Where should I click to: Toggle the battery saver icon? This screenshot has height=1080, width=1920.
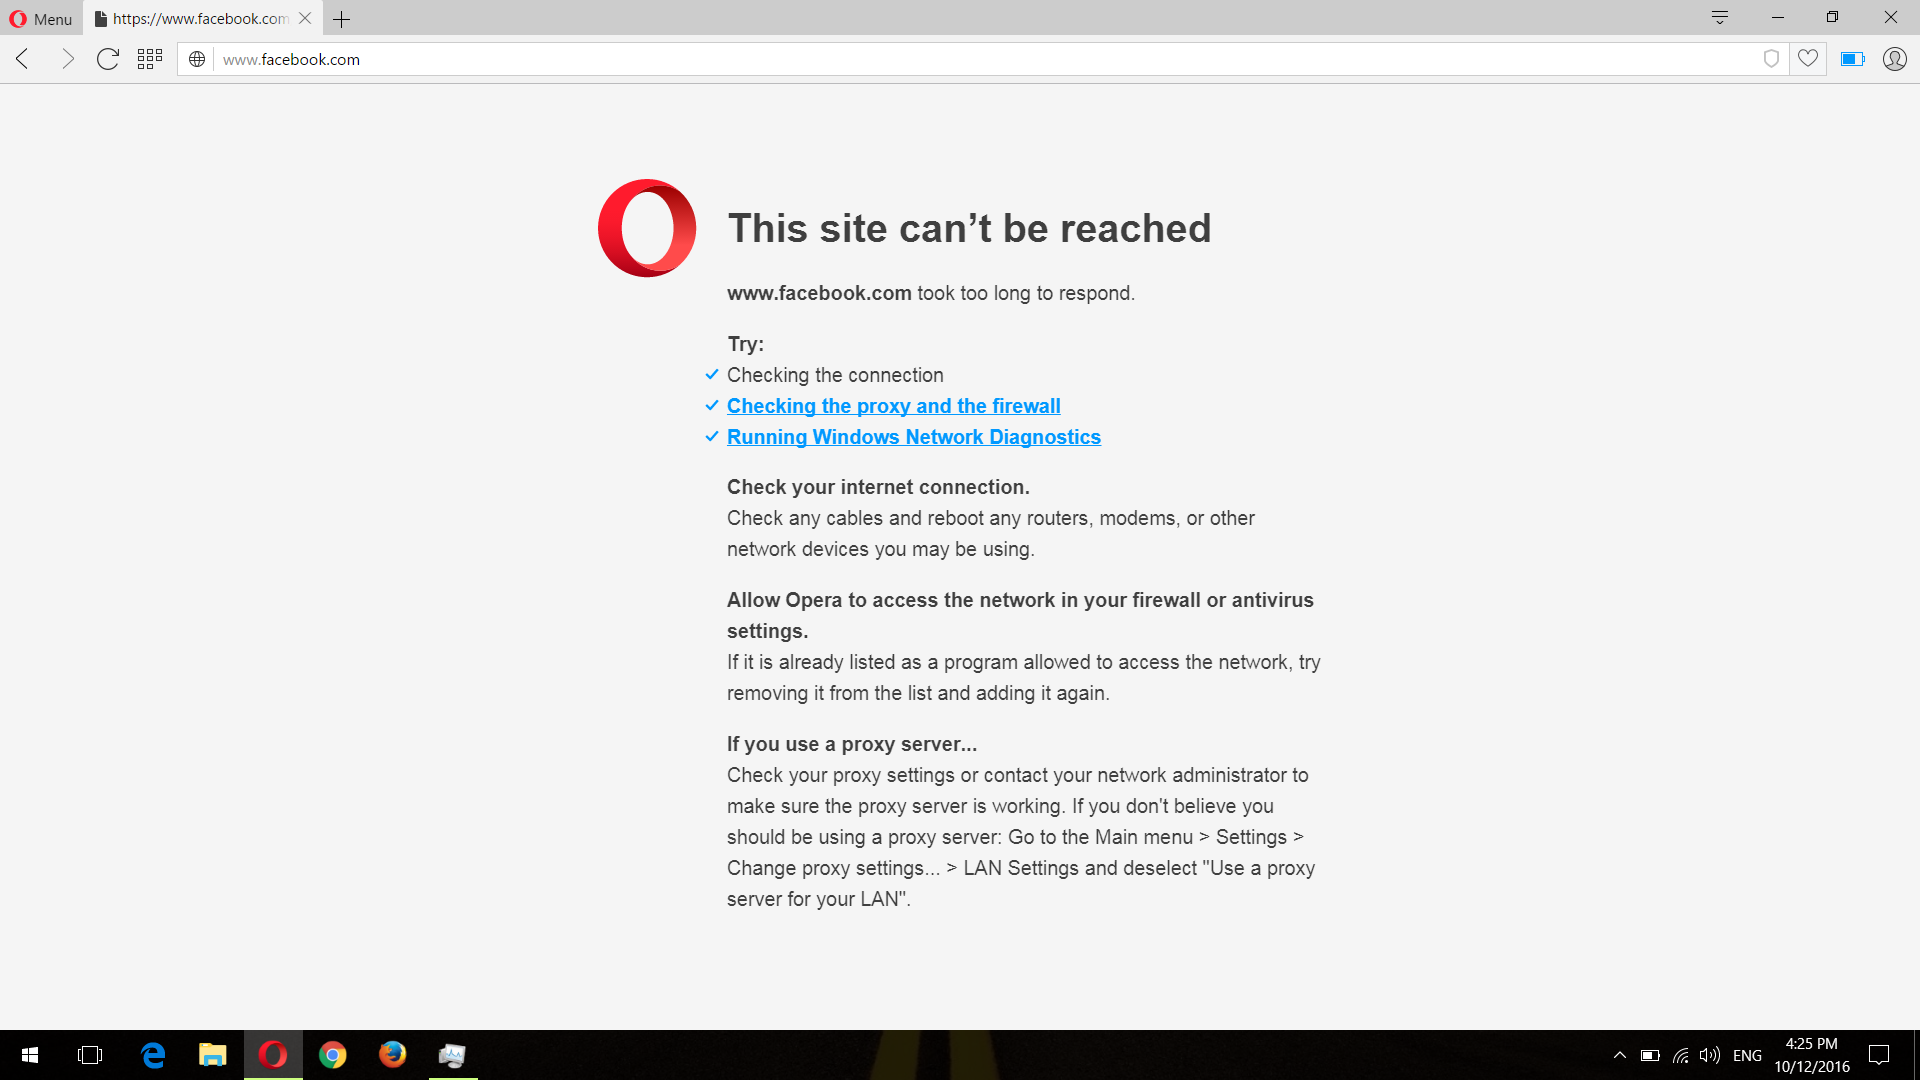pyautogui.click(x=1853, y=59)
